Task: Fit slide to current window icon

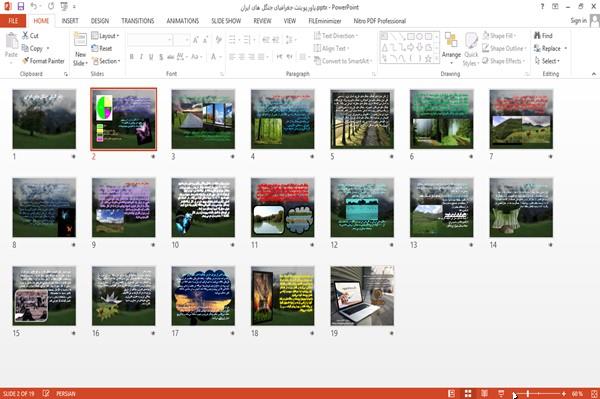Action: point(594,393)
